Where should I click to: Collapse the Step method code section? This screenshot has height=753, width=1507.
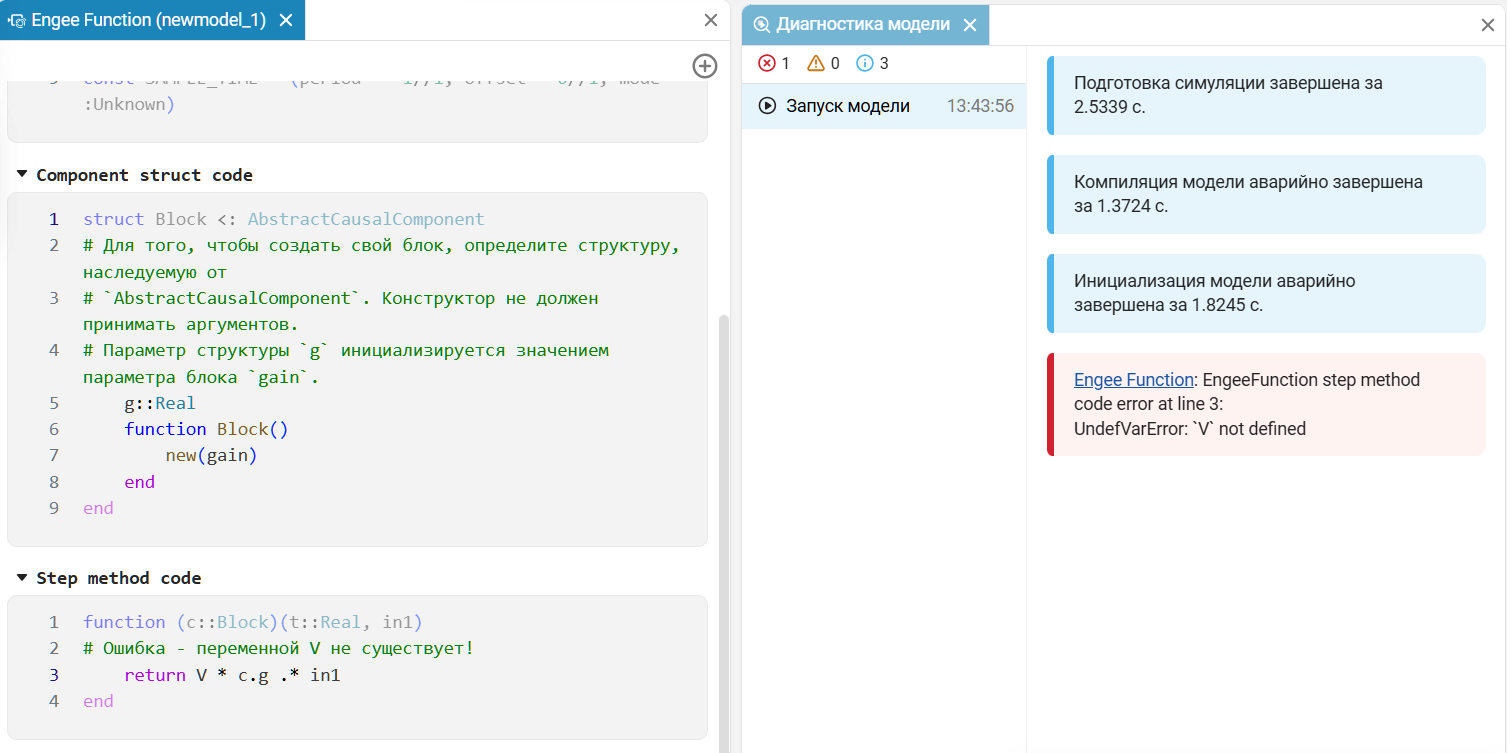[x=22, y=578]
